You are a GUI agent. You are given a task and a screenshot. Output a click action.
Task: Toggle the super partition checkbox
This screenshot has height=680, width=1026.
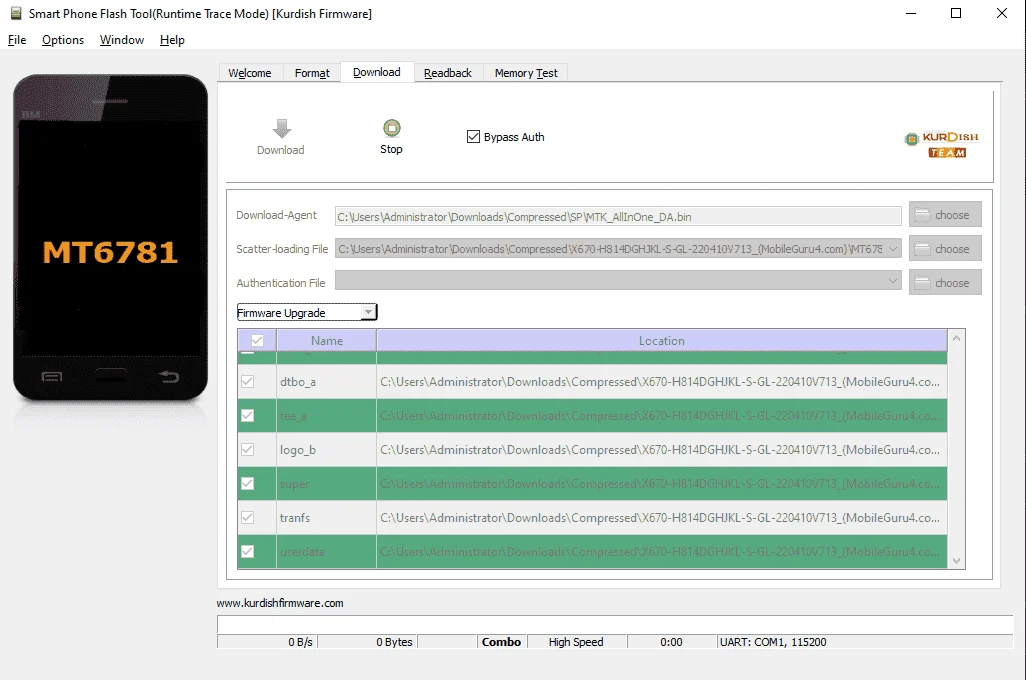click(x=247, y=484)
